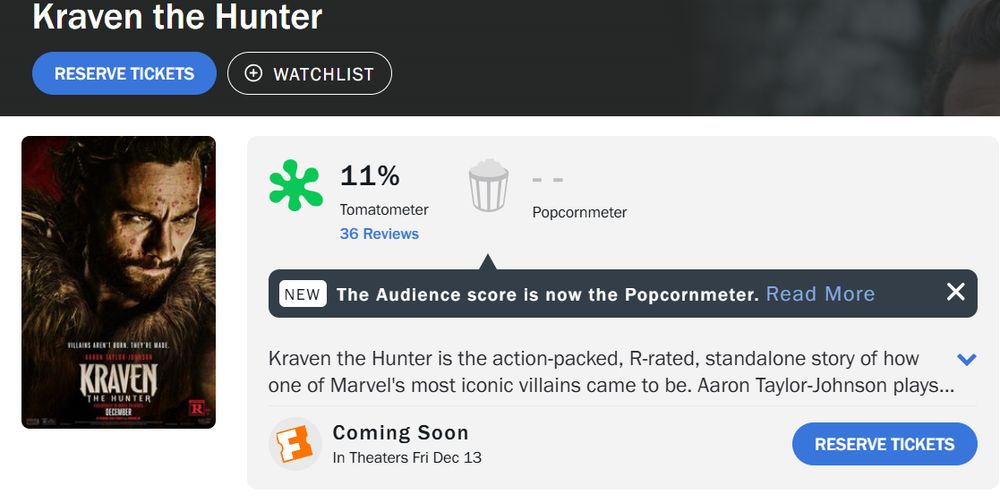Click the Coming Soon heading
1000x502 pixels.
400,433
